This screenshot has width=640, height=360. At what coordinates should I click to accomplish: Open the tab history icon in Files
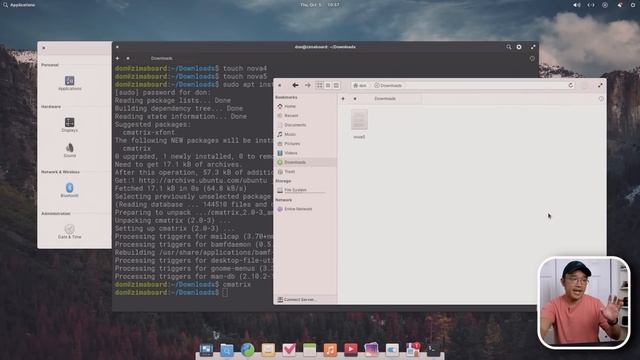click(x=601, y=99)
